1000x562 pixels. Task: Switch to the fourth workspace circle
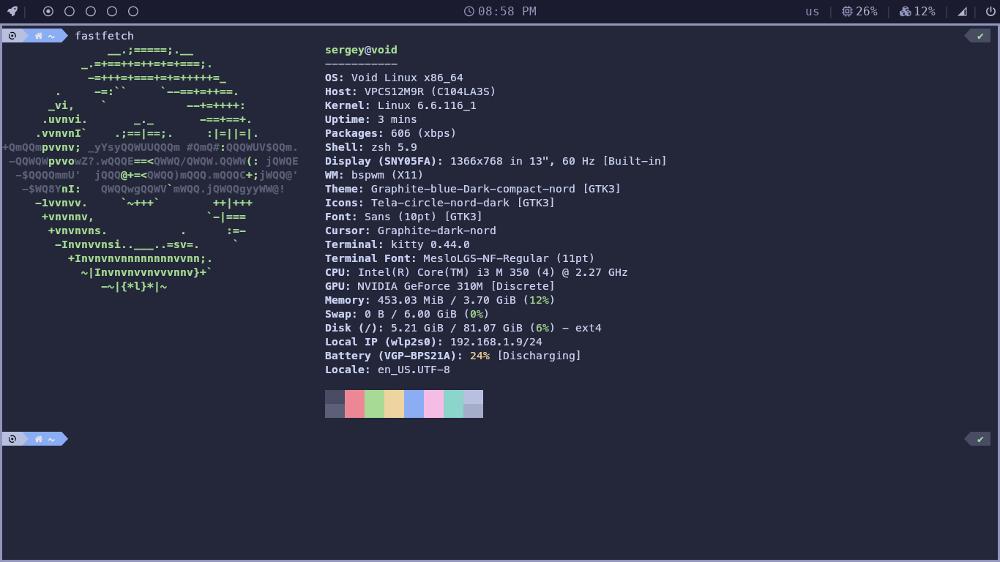click(x=112, y=11)
